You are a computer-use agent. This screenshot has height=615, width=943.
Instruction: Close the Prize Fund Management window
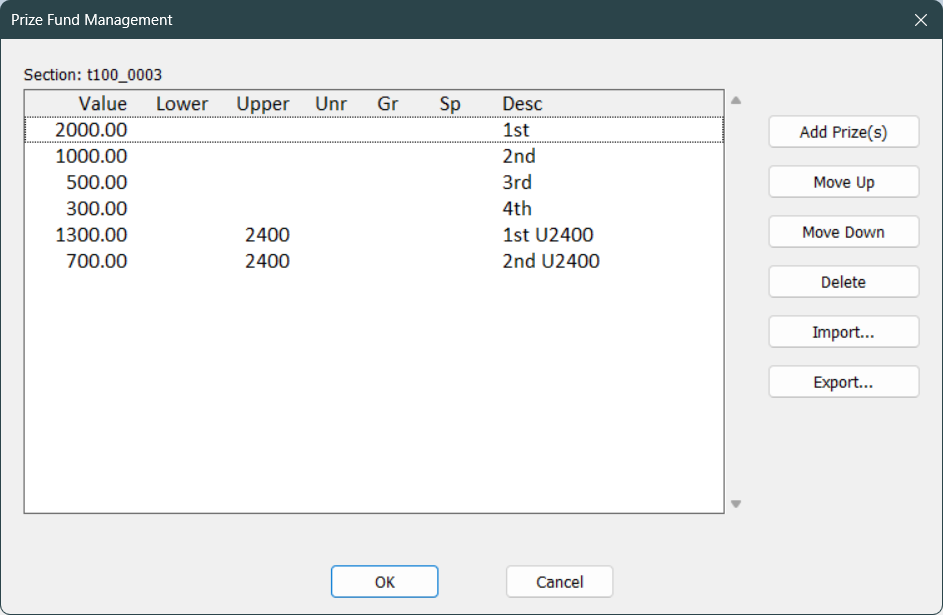point(920,20)
